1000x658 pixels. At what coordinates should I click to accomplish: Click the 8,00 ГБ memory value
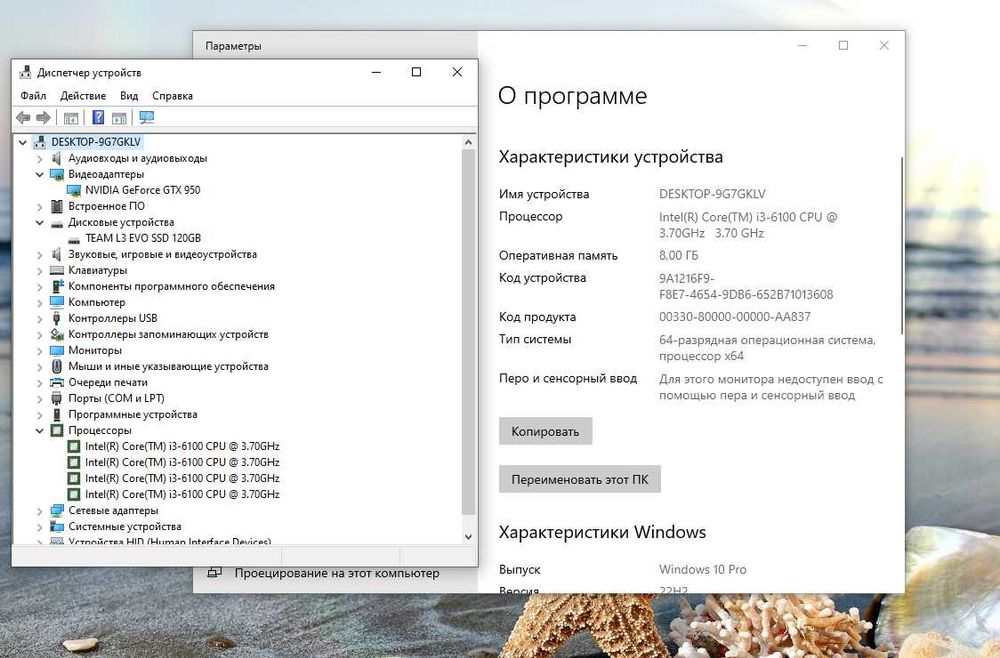(x=679, y=256)
